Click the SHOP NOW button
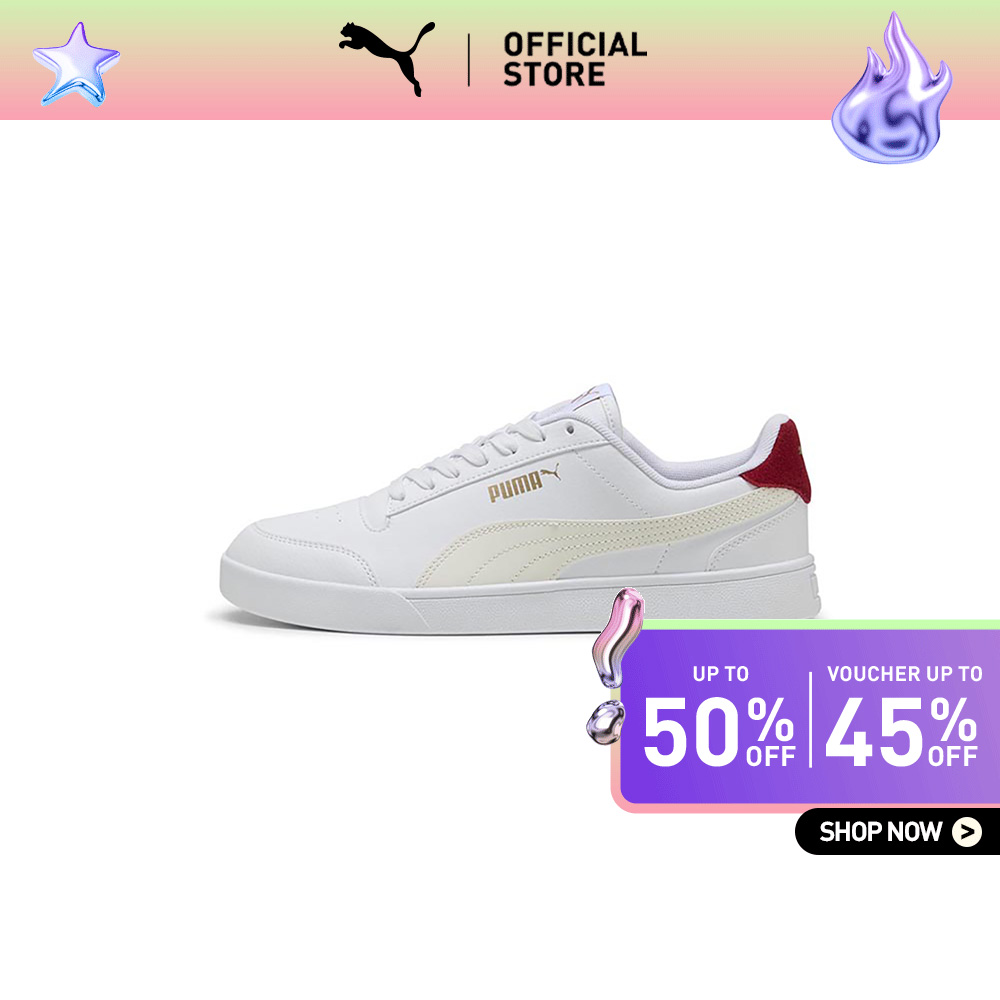Viewport: 1000px width, 1000px height. pos(897,832)
